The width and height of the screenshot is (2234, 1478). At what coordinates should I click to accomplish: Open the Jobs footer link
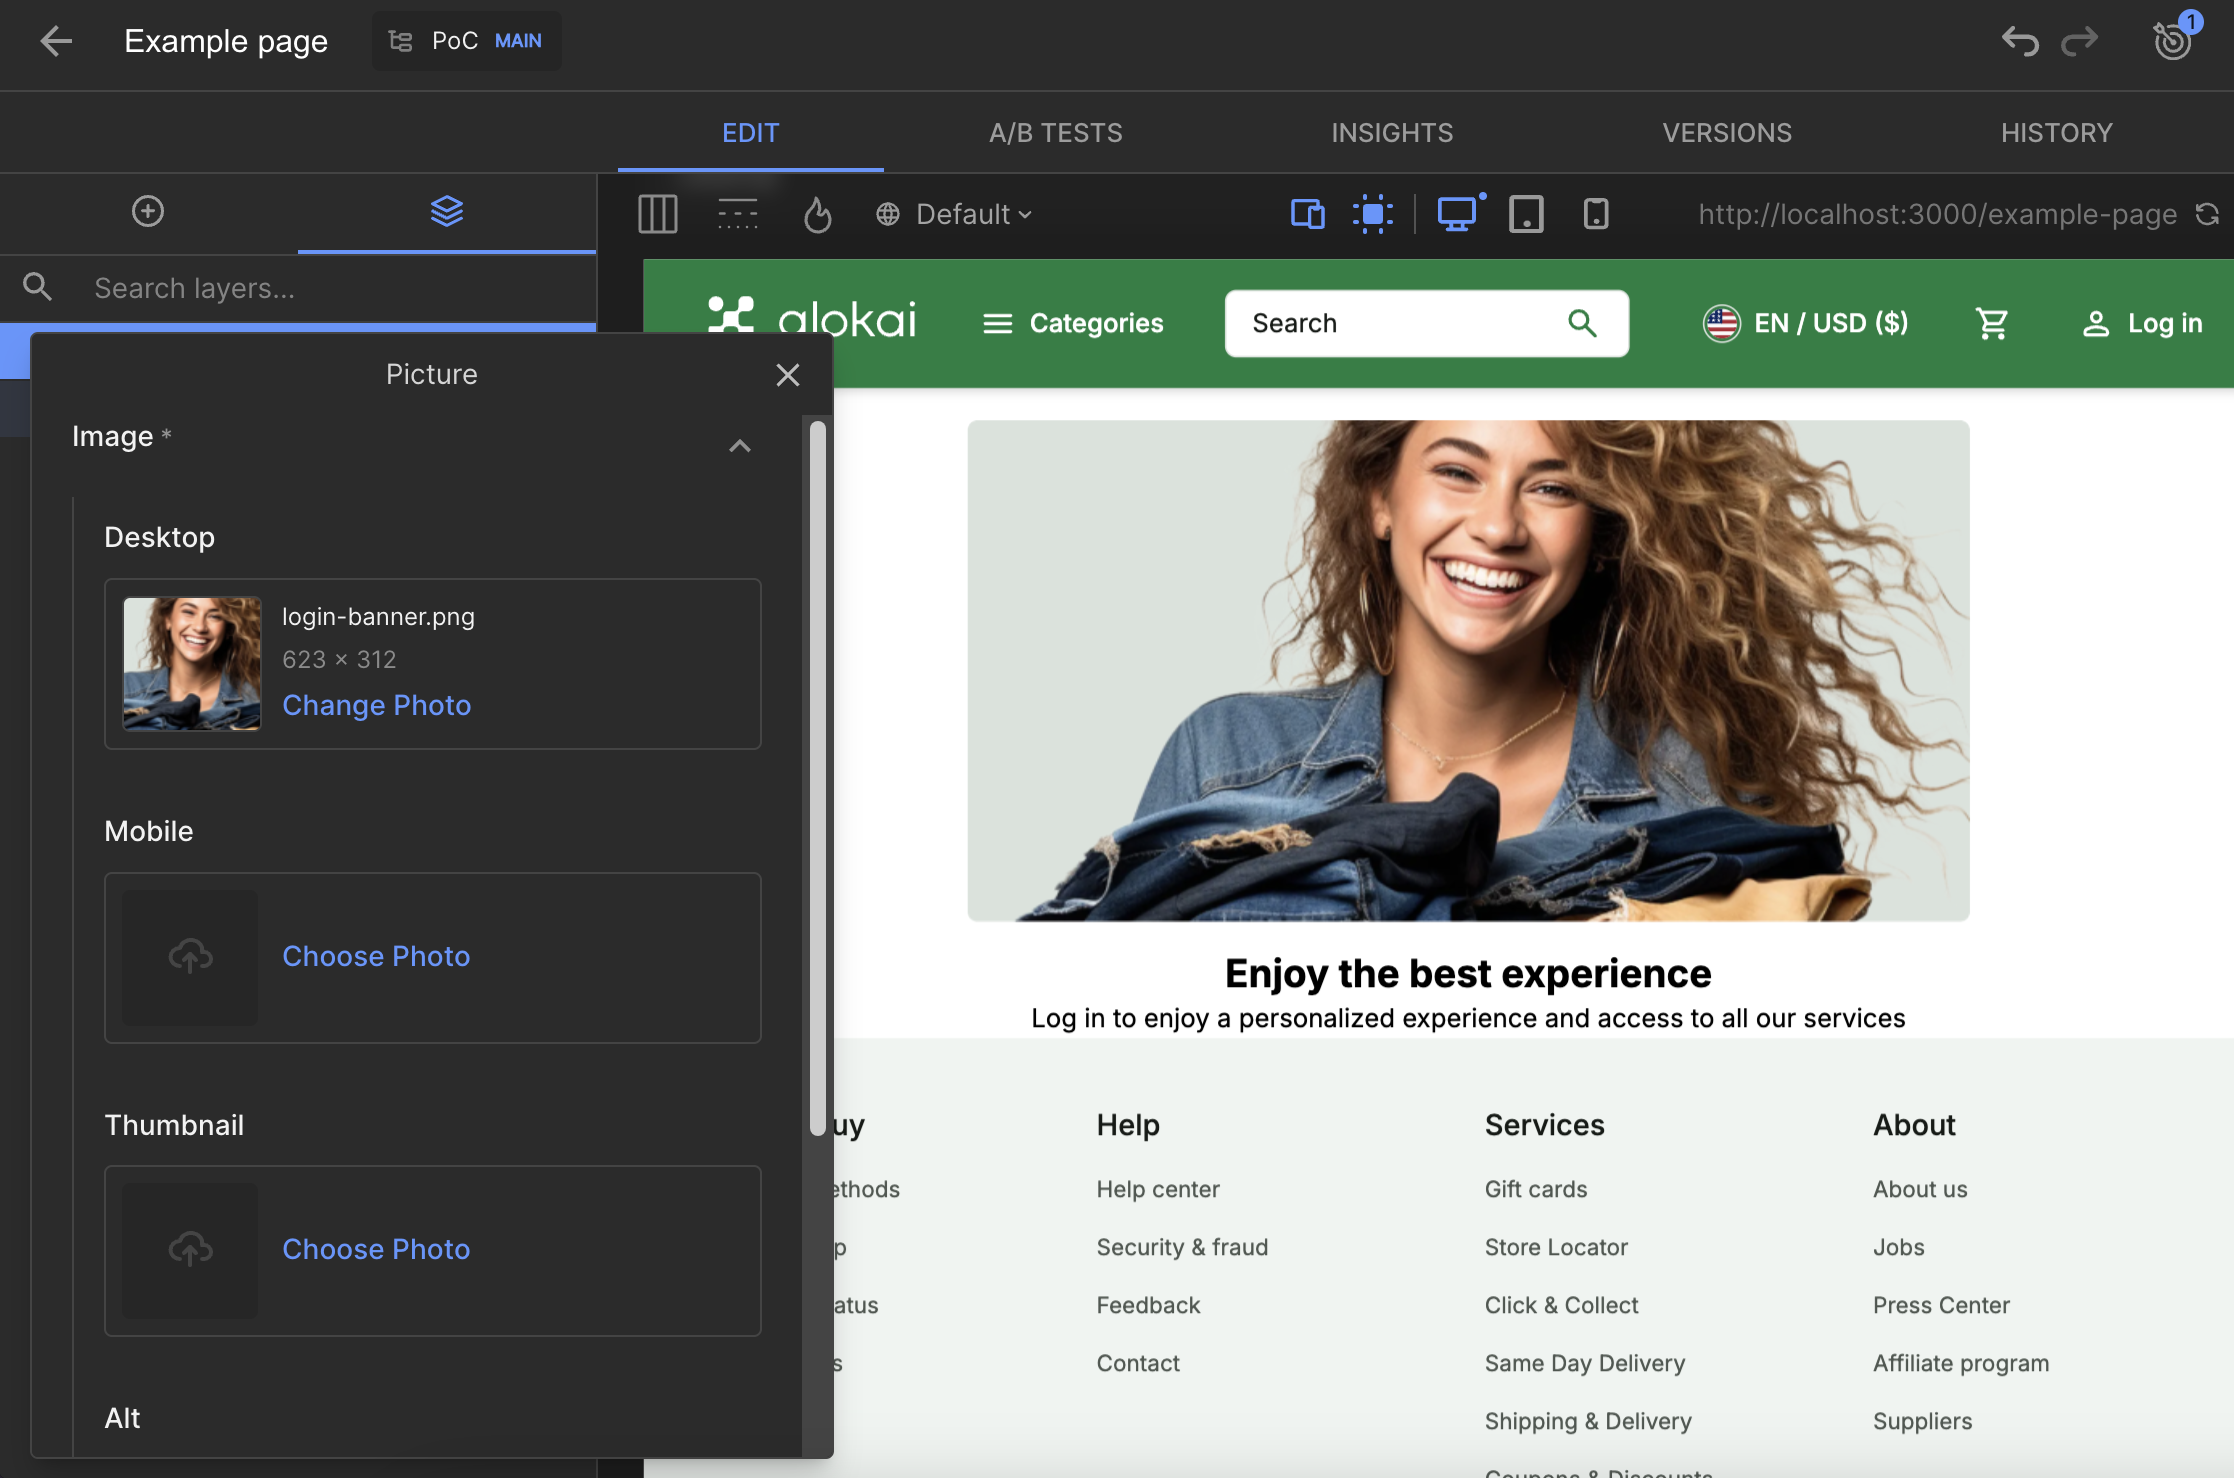click(x=1899, y=1247)
